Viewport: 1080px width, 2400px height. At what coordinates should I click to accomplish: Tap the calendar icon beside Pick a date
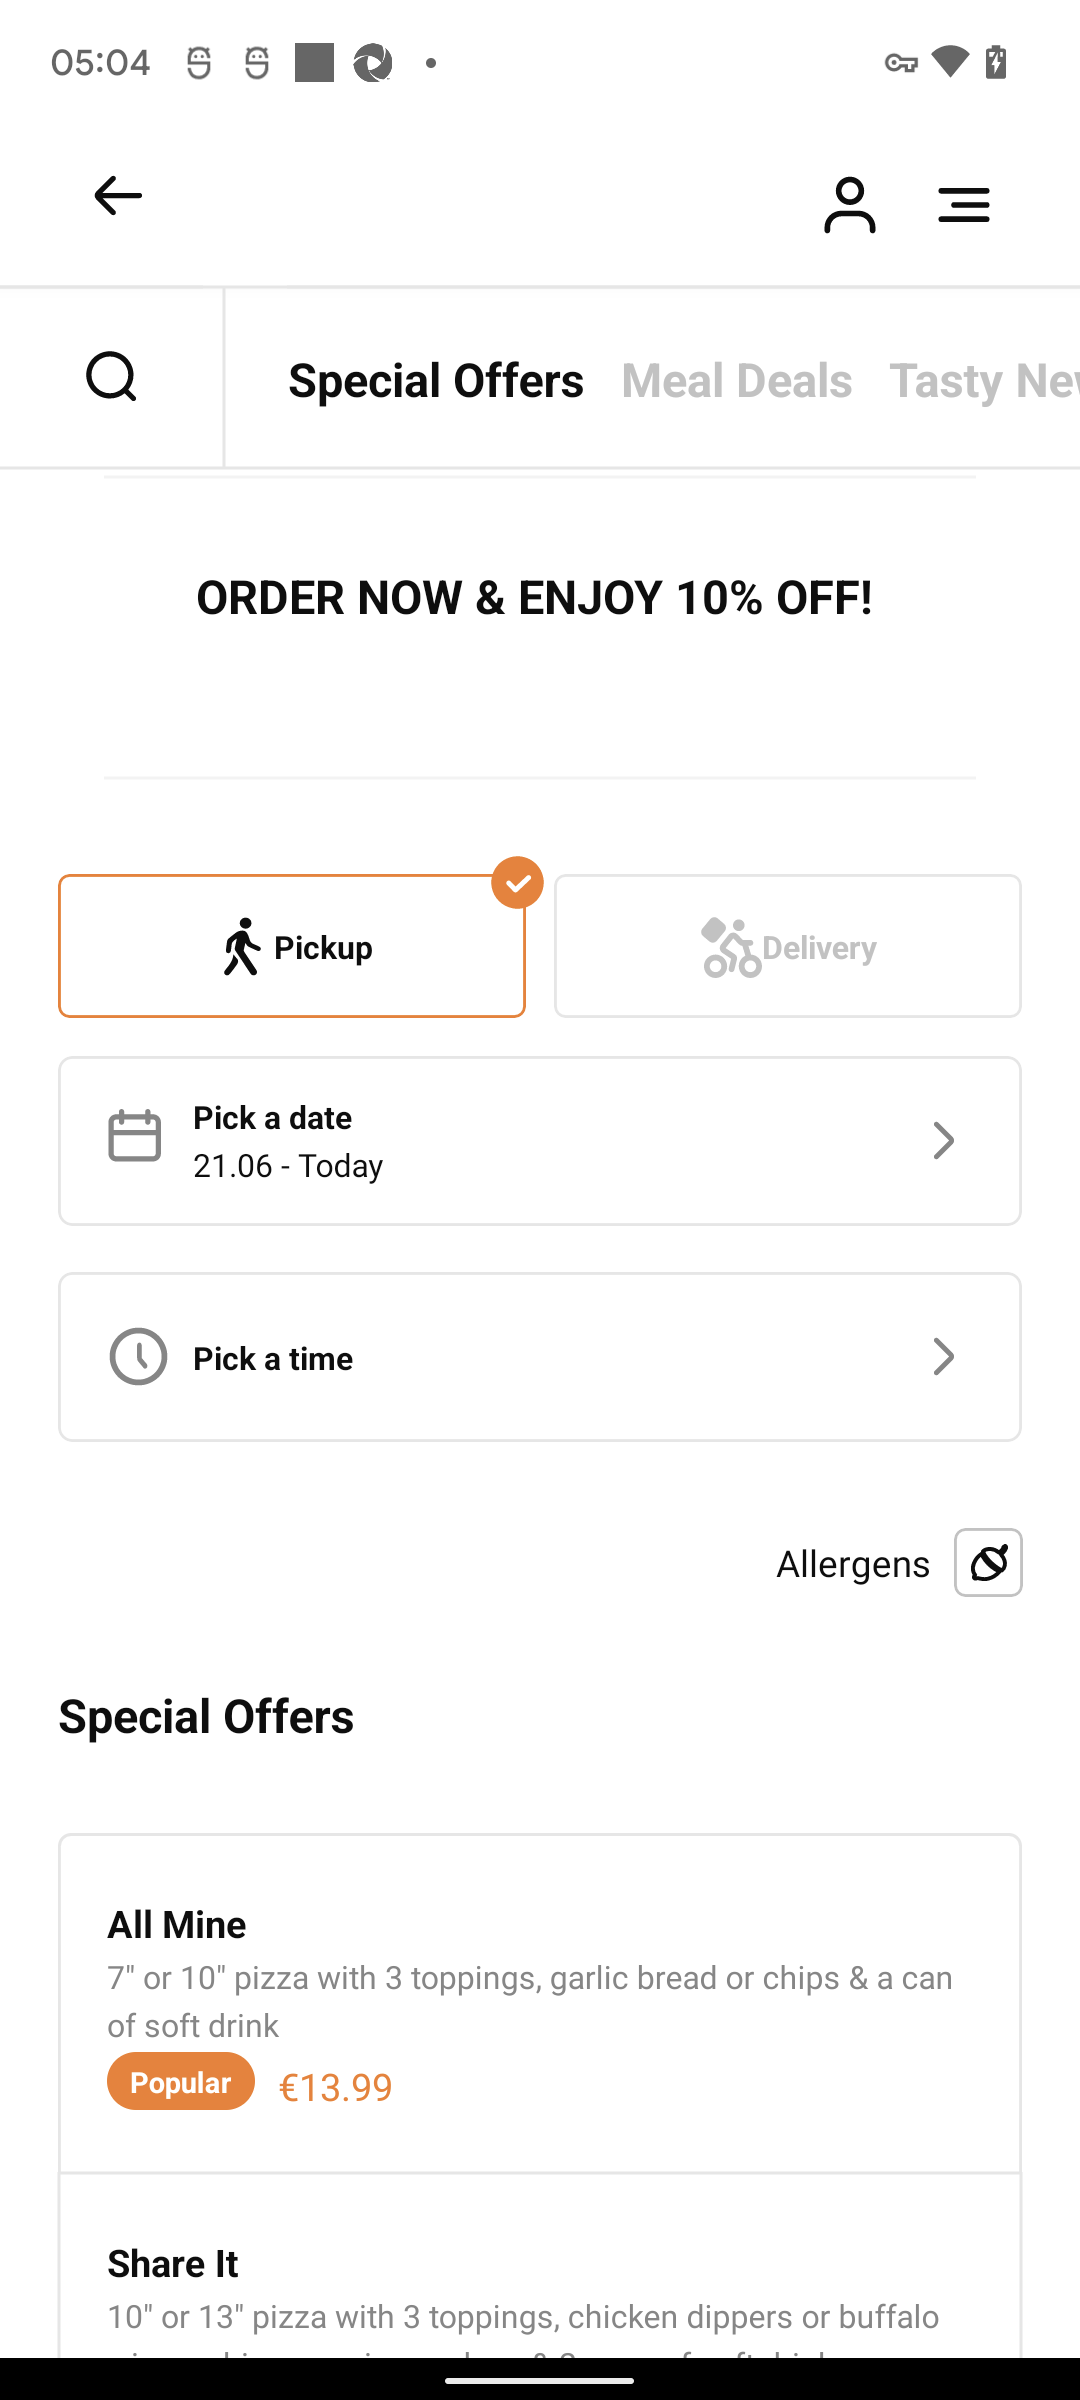[x=135, y=1136]
